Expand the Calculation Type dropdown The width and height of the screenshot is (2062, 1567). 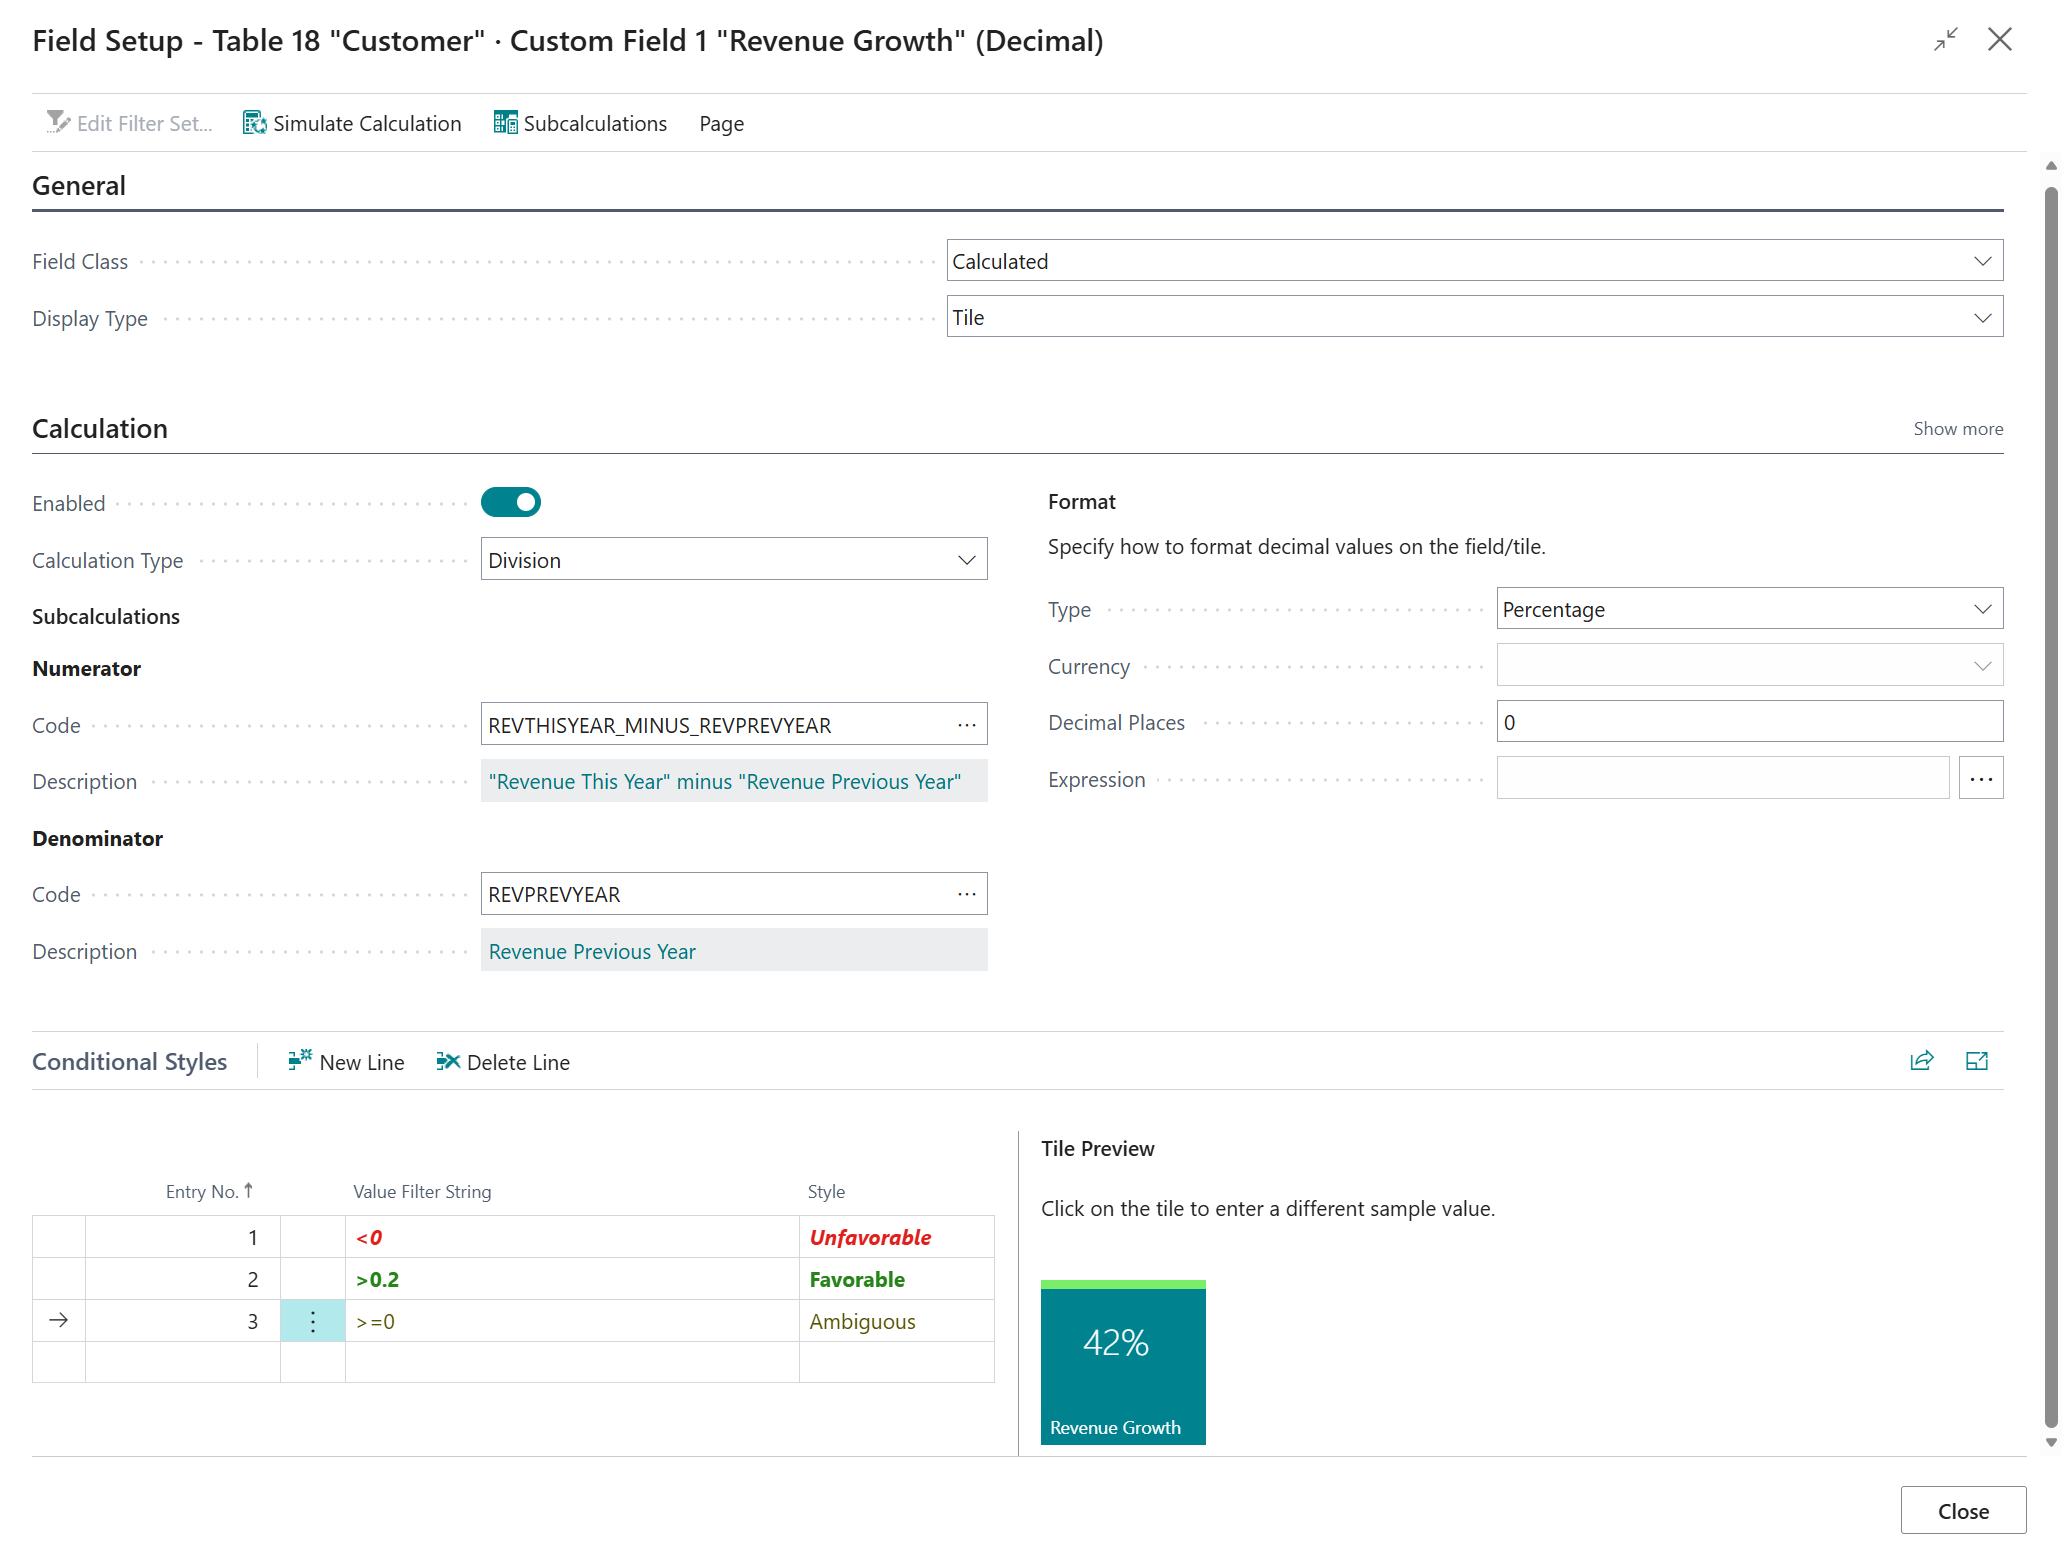tap(733, 560)
